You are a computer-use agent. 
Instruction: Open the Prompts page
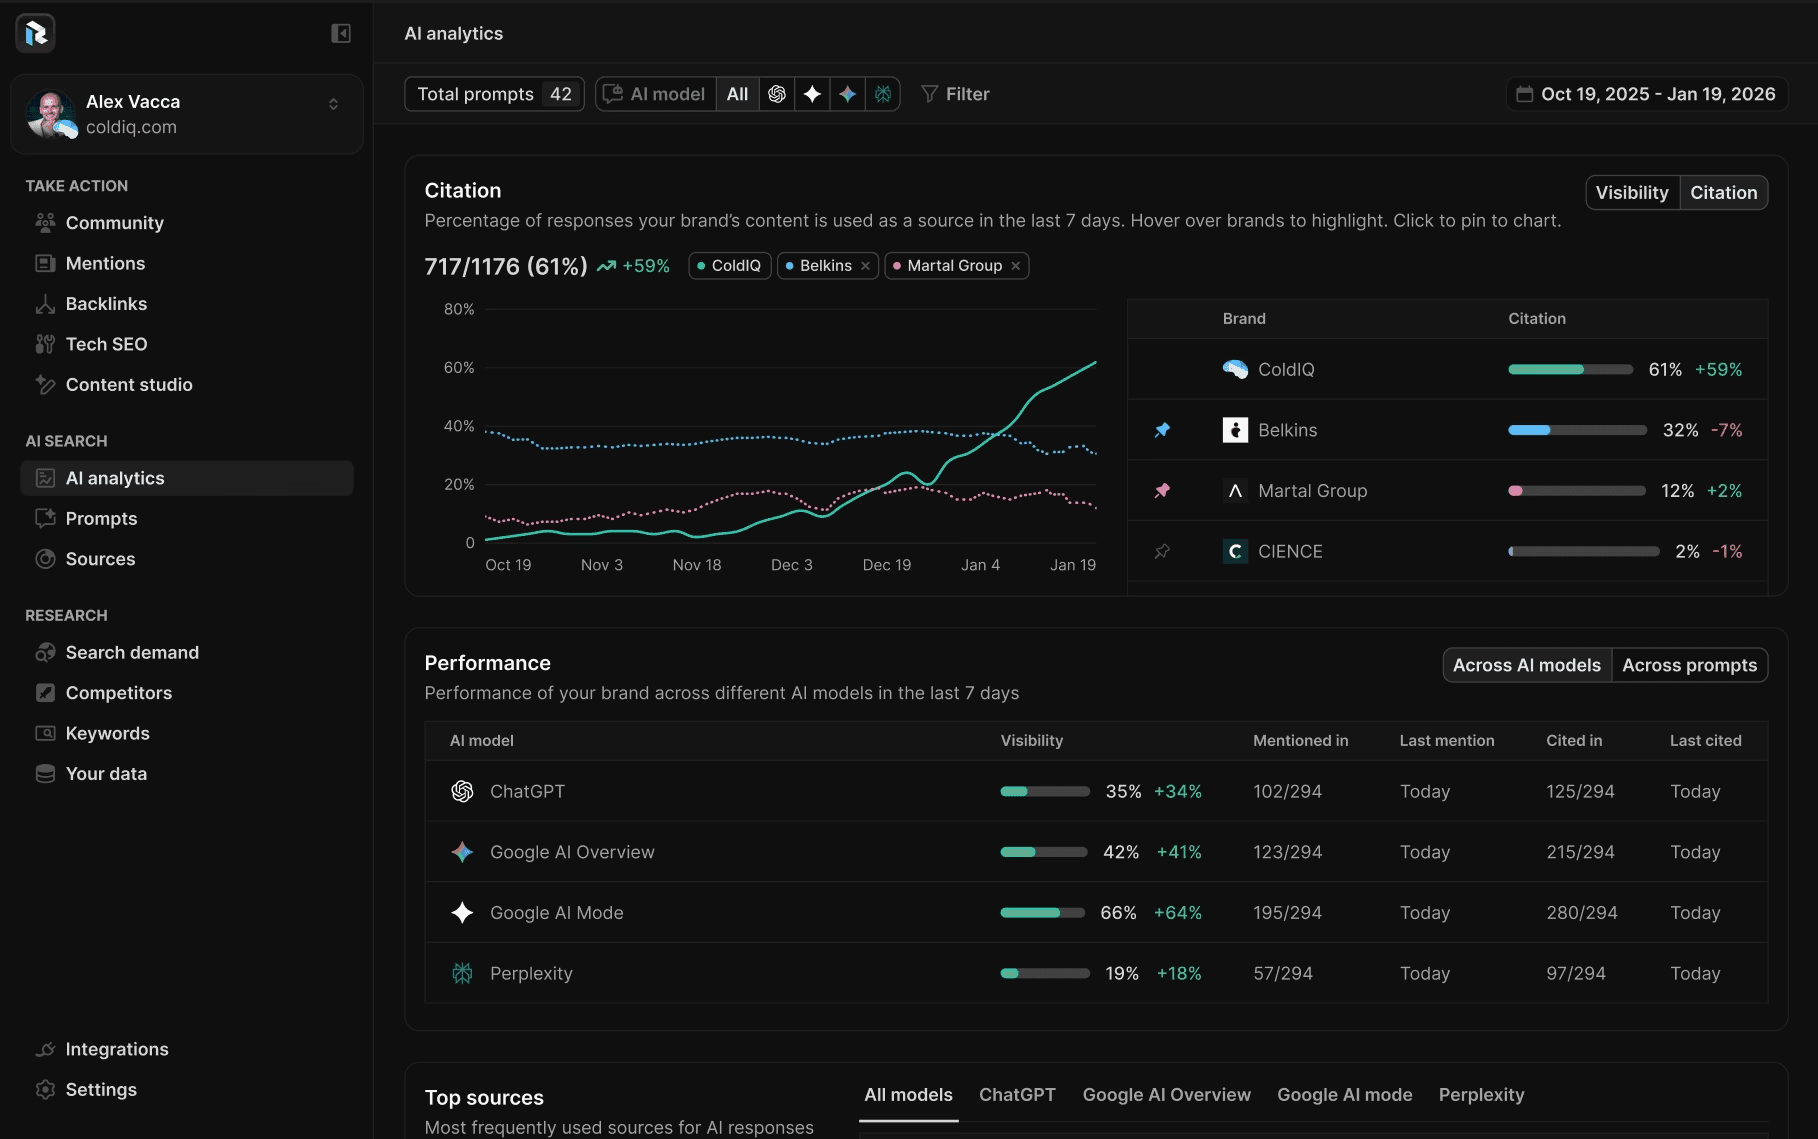187,518
